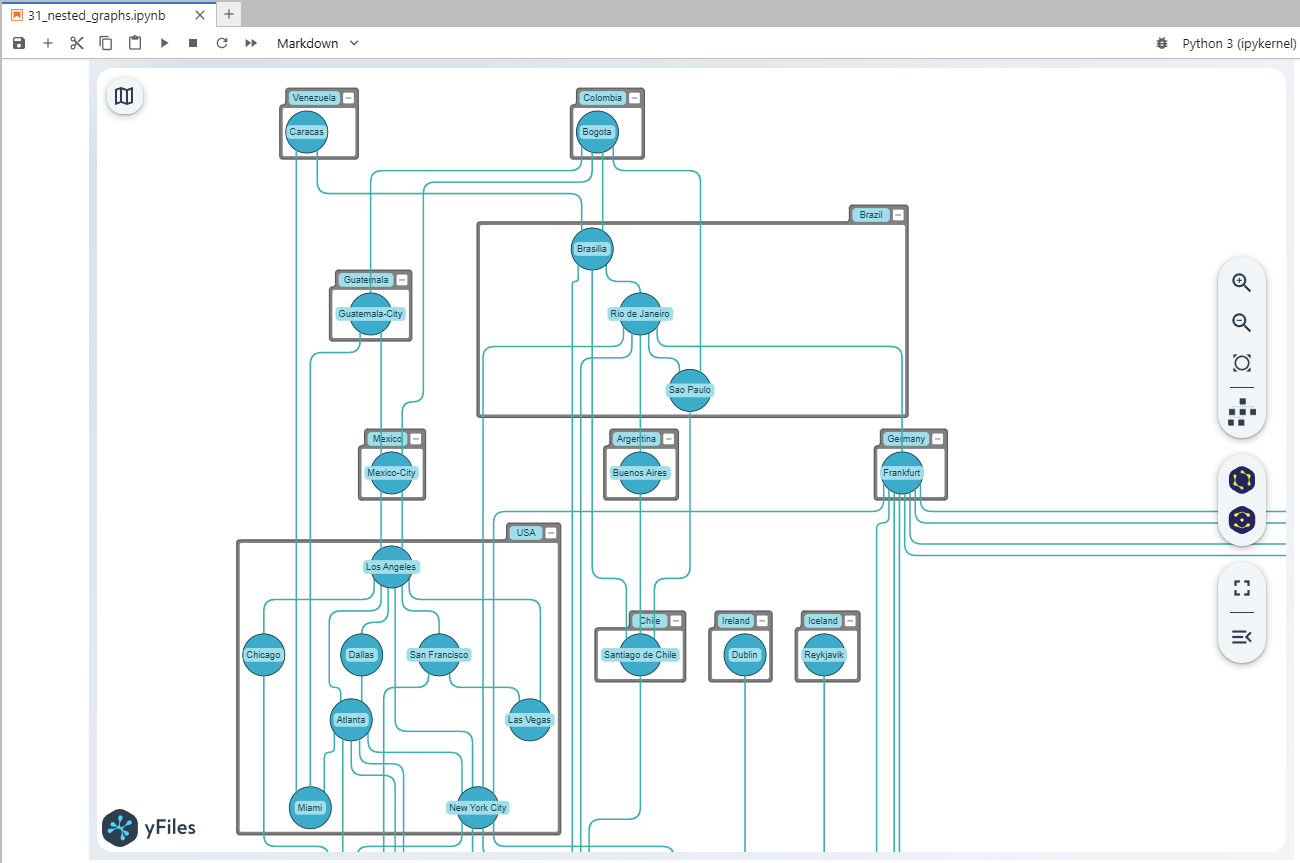
Task: Select Python 3 (ipykernel) kernel name
Action: point(1239,43)
